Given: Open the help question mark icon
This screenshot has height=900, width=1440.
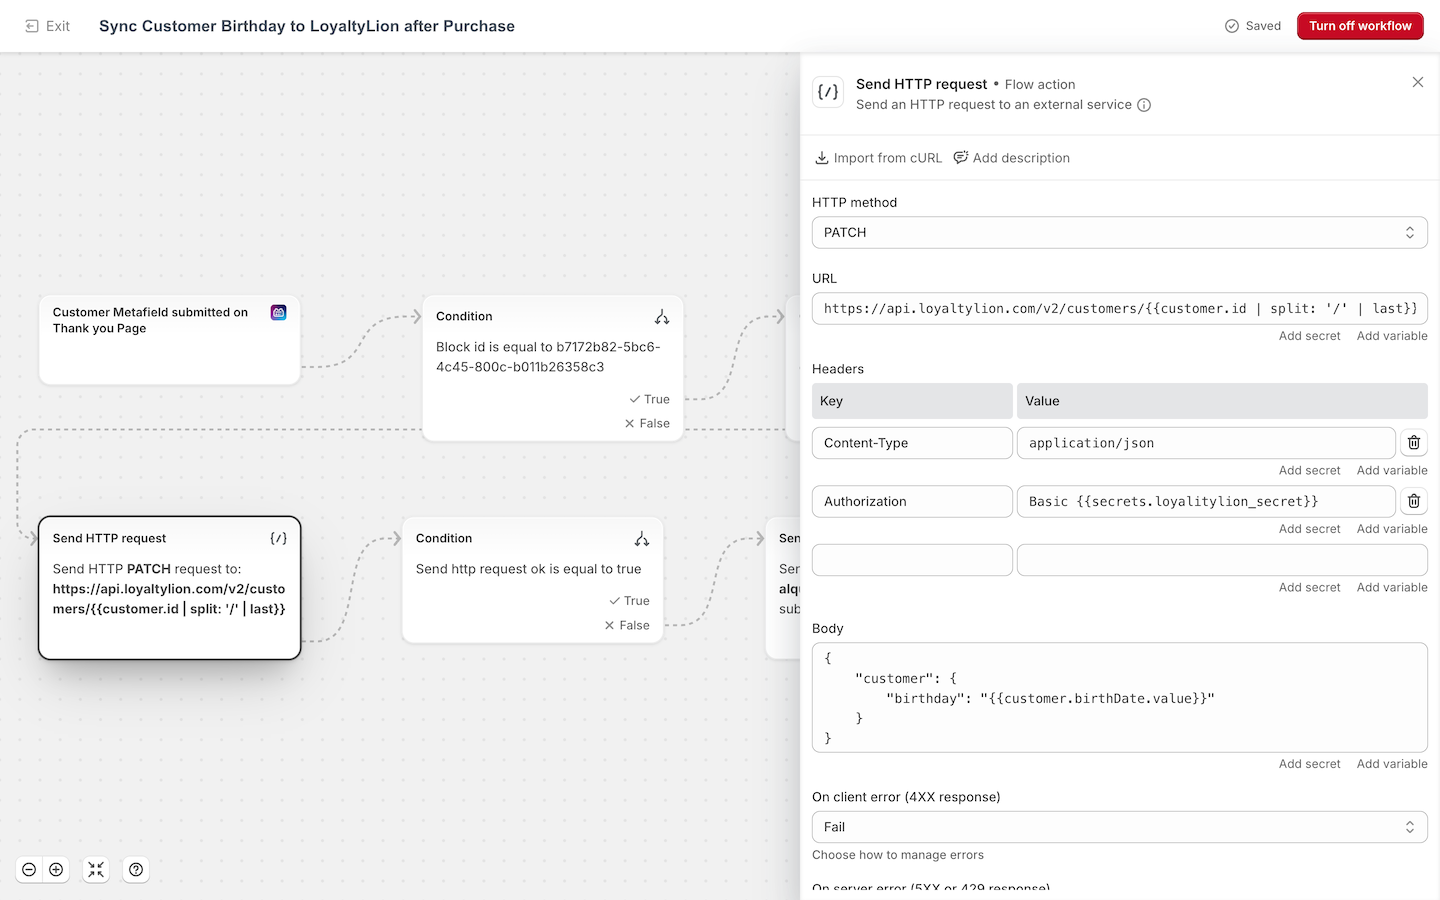Looking at the screenshot, I should [x=136, y=869].
